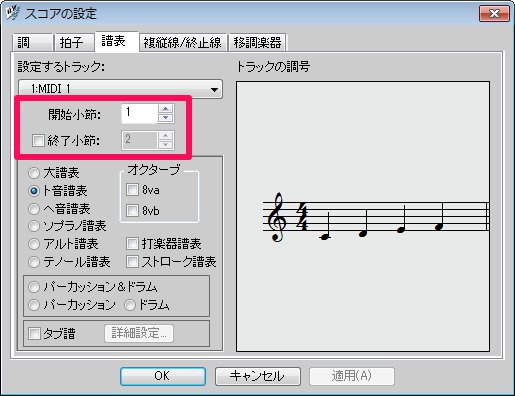
Task: Choose the ヘ音譜表 option
Action: pyautogui.click(x=34, y=209)
